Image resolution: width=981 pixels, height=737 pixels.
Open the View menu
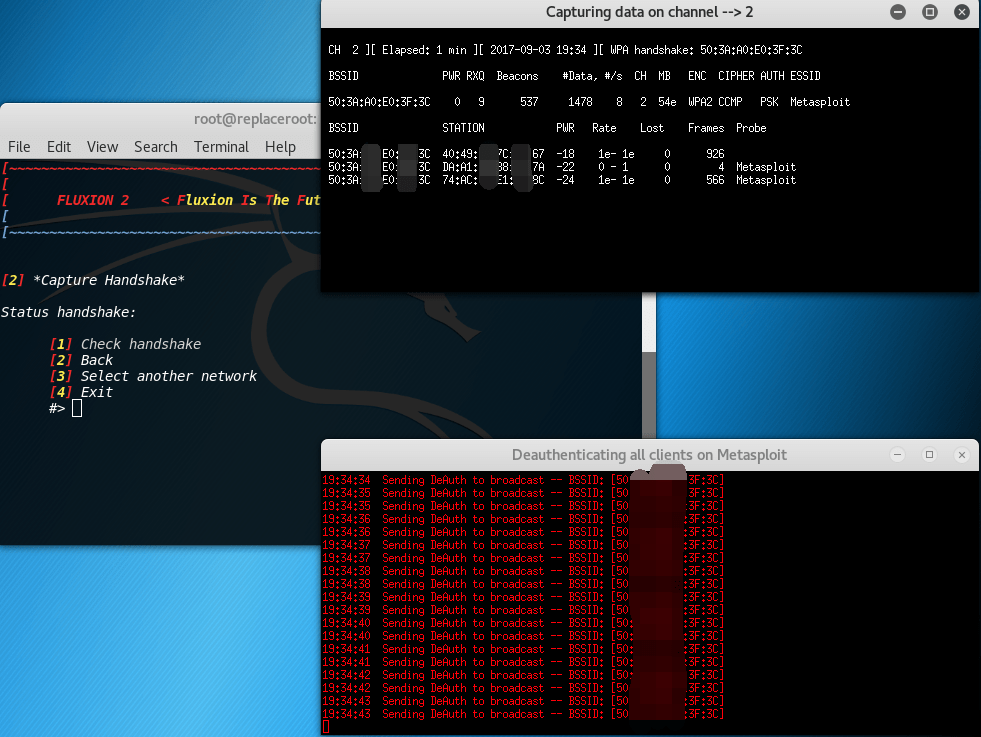(102, 146)
